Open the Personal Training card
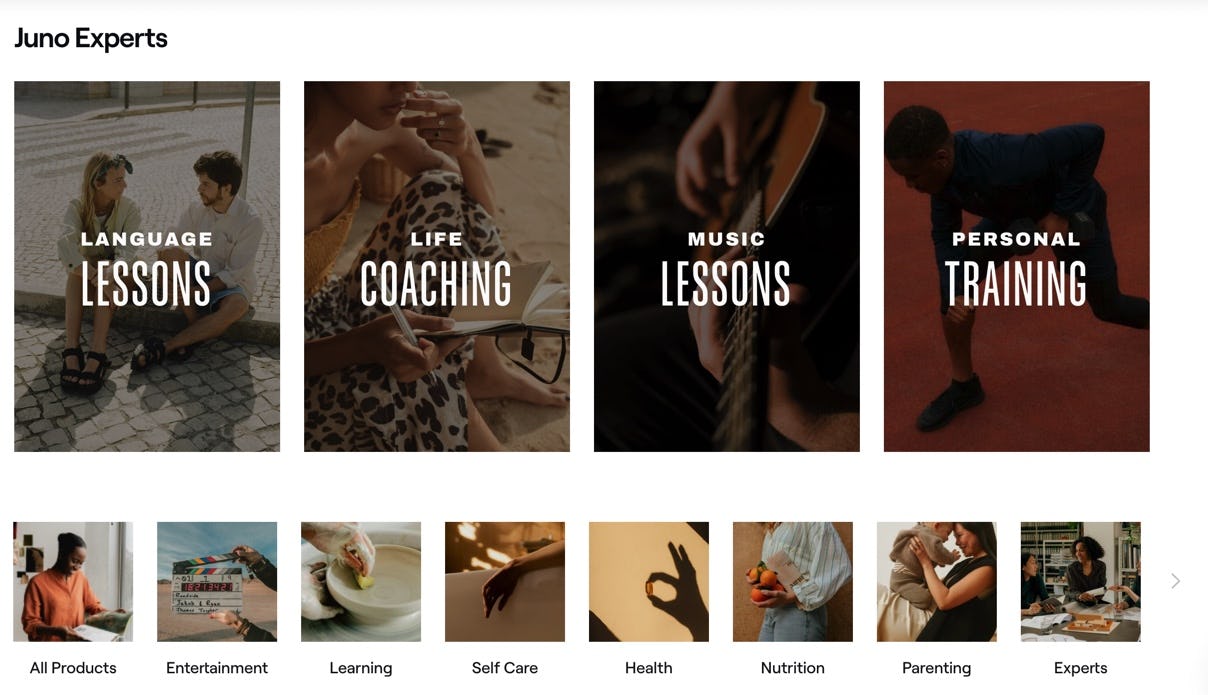This screenshot has height=695, width=1208. pyautogui.click(x=1017, y=266)
